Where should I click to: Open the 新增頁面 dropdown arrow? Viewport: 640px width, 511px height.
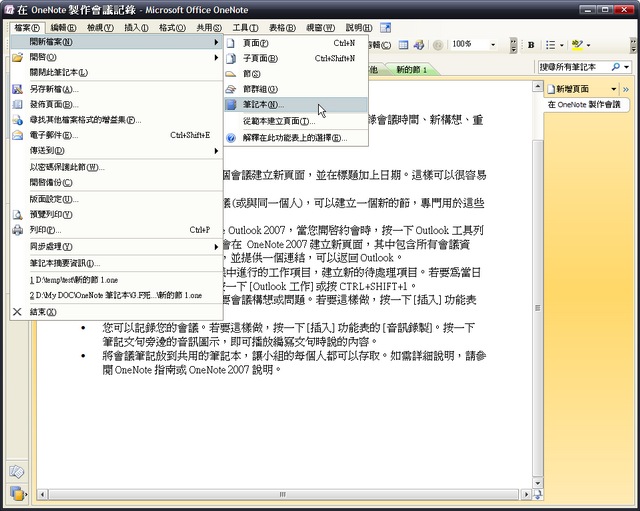point(613,89)
